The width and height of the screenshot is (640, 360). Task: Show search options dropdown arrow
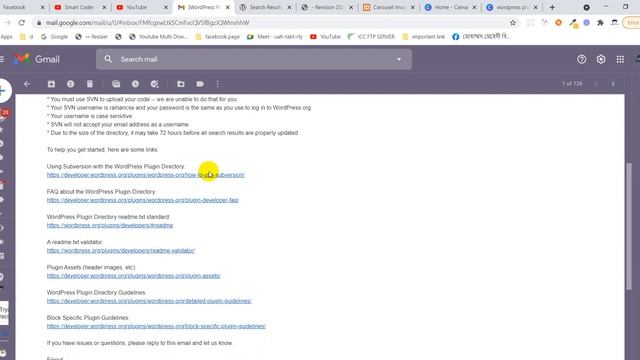coord(399,59)
